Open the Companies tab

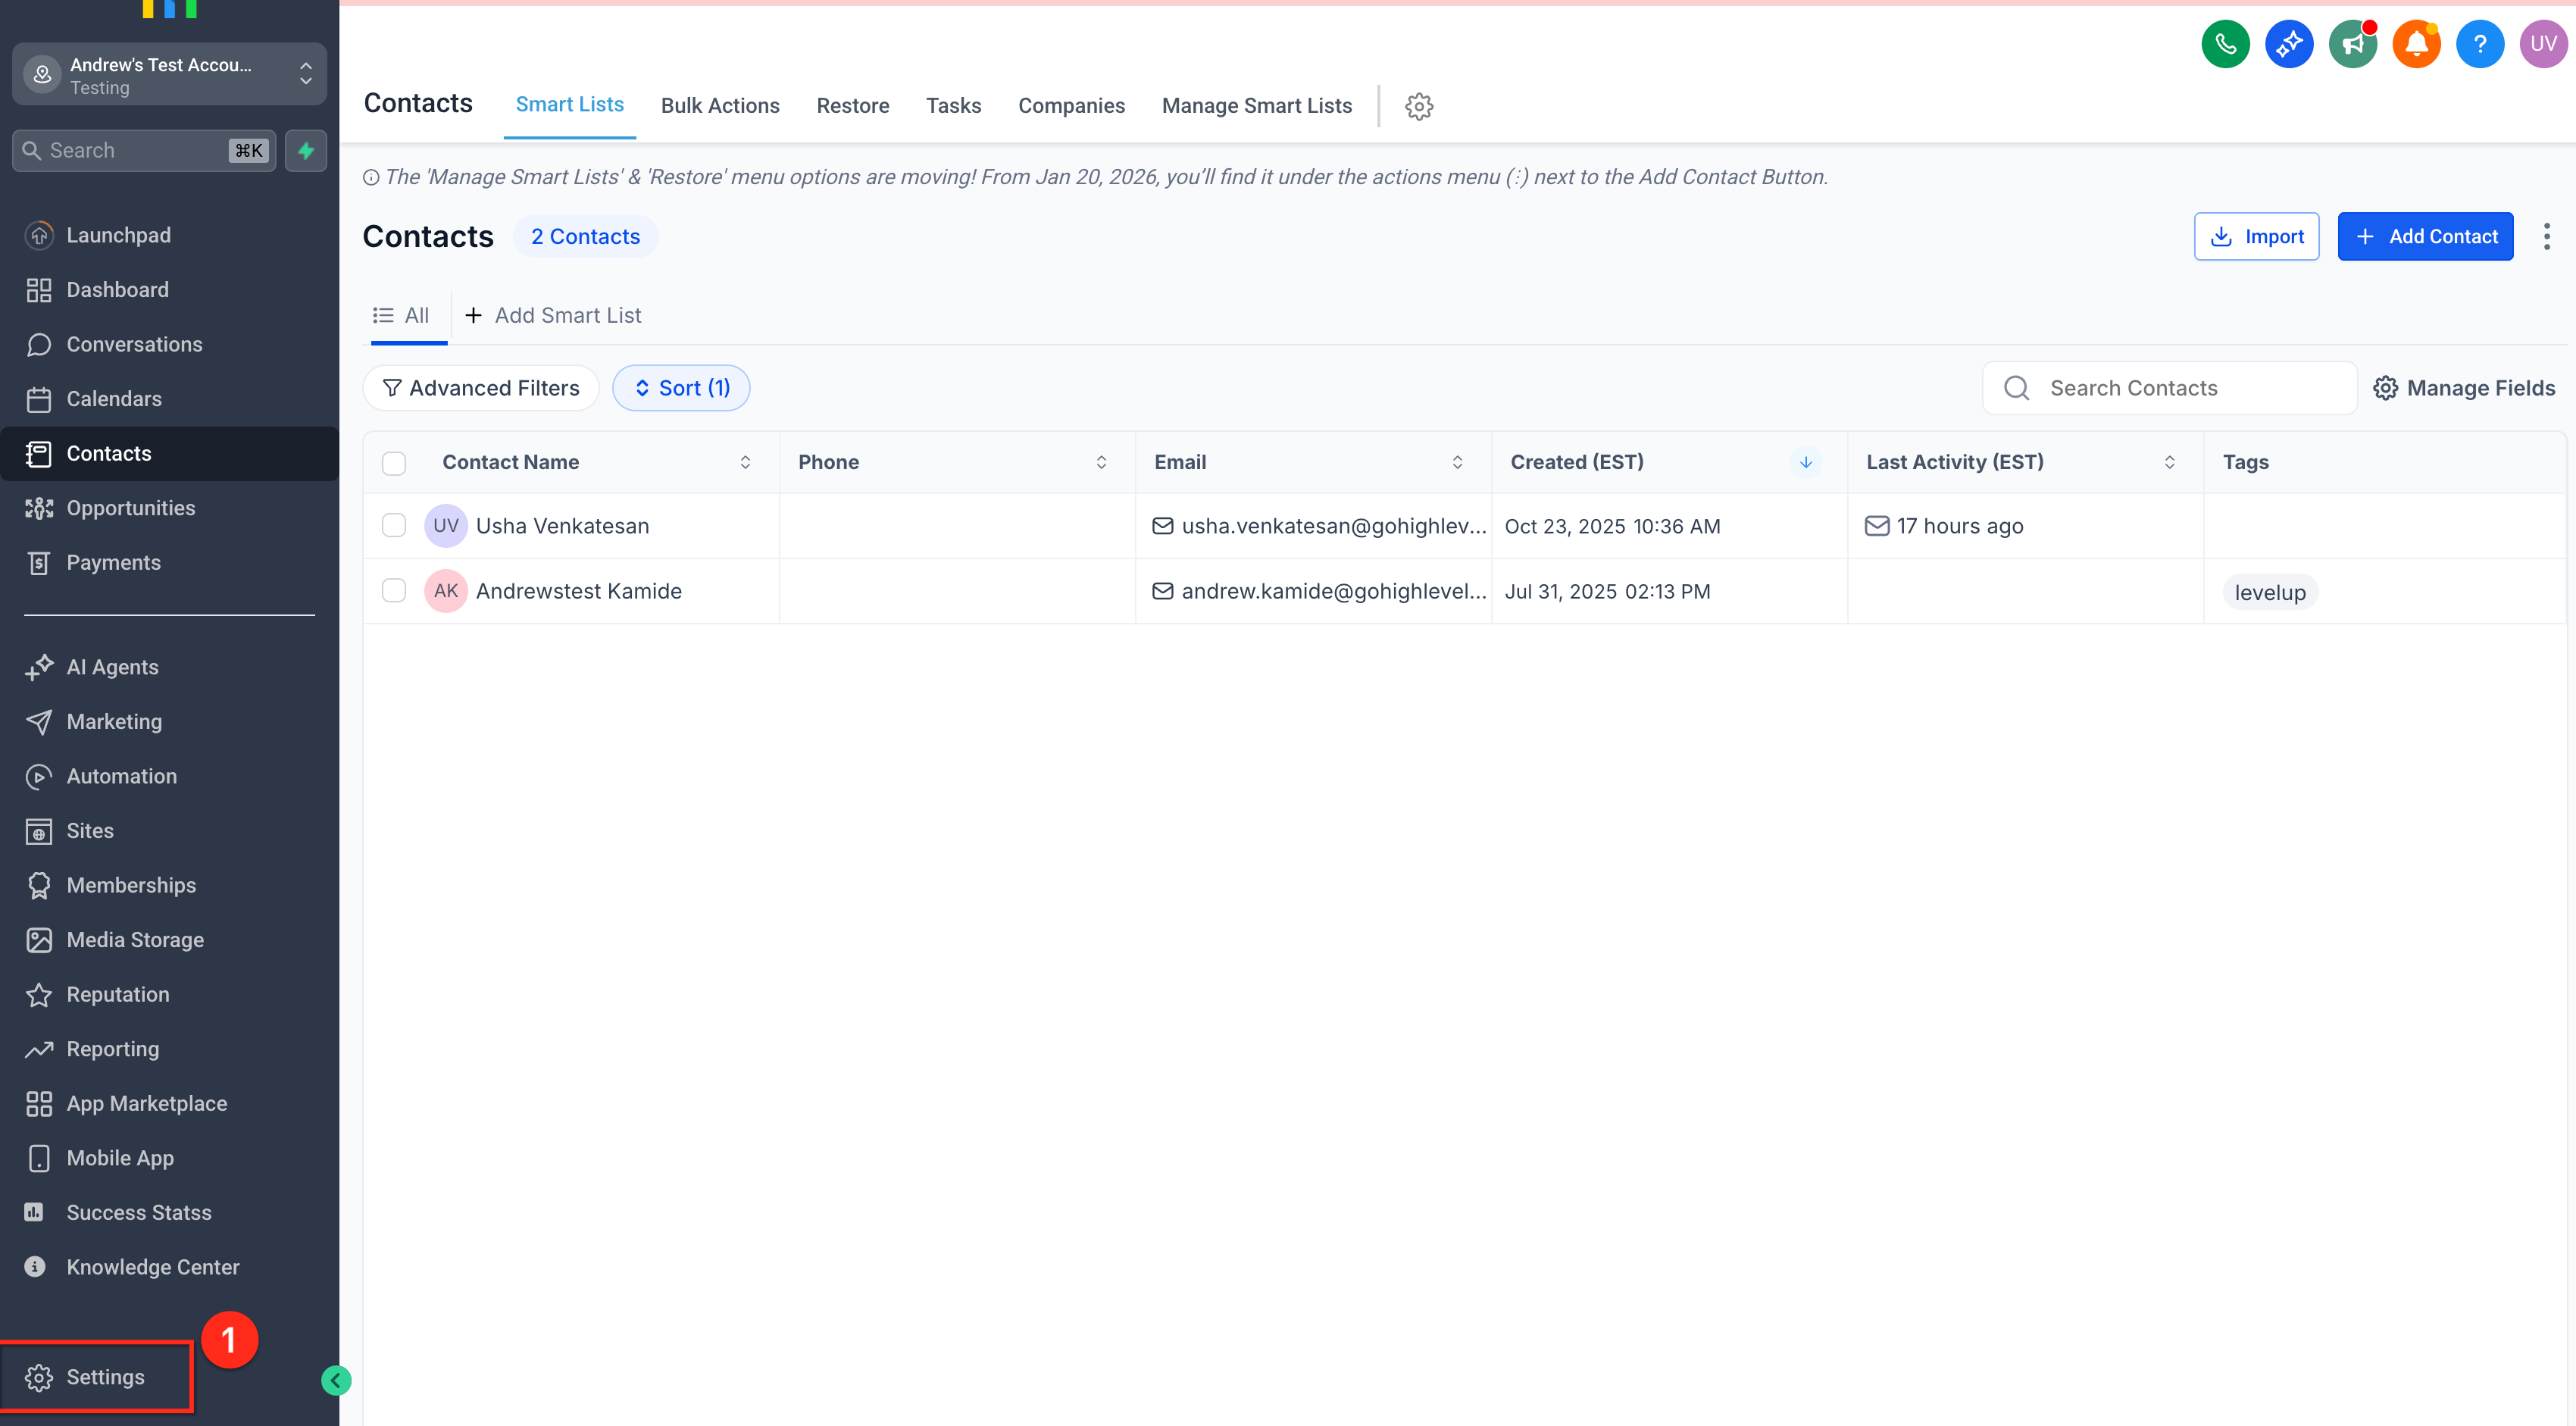click(x=1071, y=106)
